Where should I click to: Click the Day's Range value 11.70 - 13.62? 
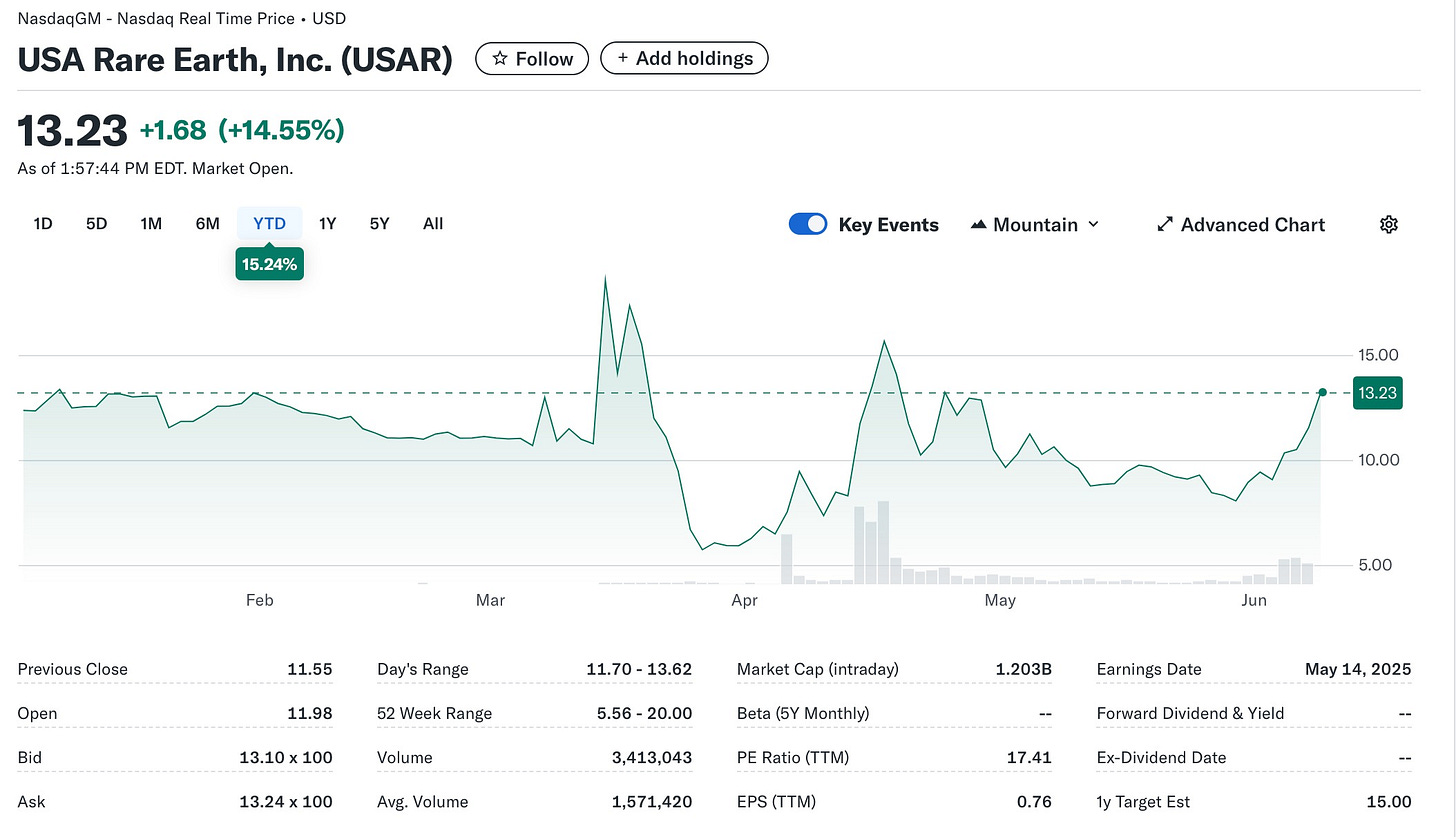[639, 670]
